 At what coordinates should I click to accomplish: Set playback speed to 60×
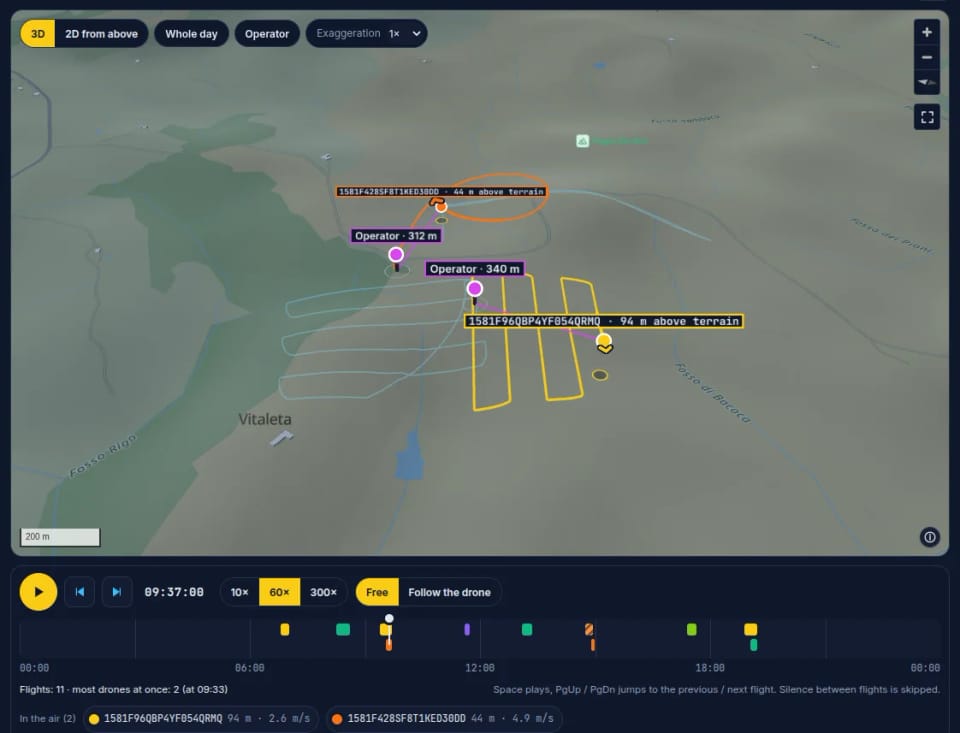(279, 592)
